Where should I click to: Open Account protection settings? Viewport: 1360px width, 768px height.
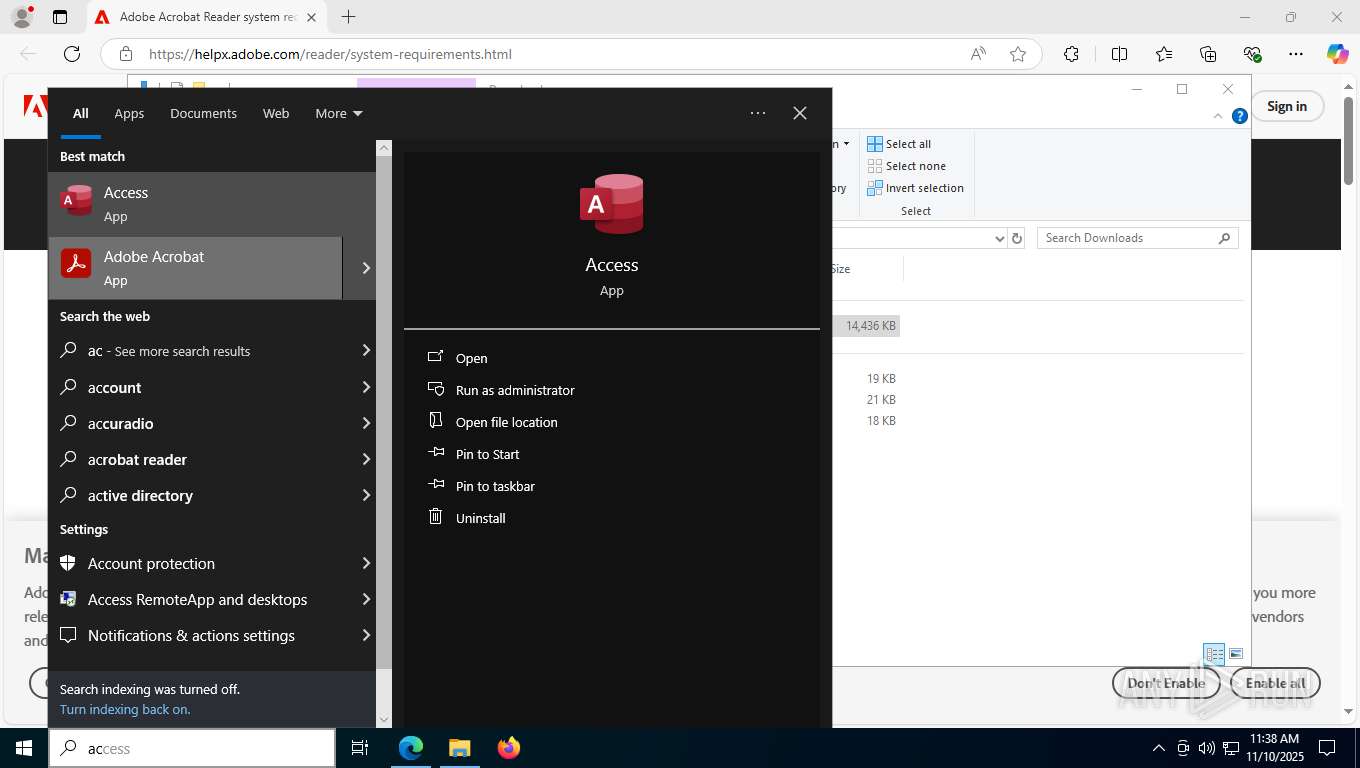pos(200,563)
